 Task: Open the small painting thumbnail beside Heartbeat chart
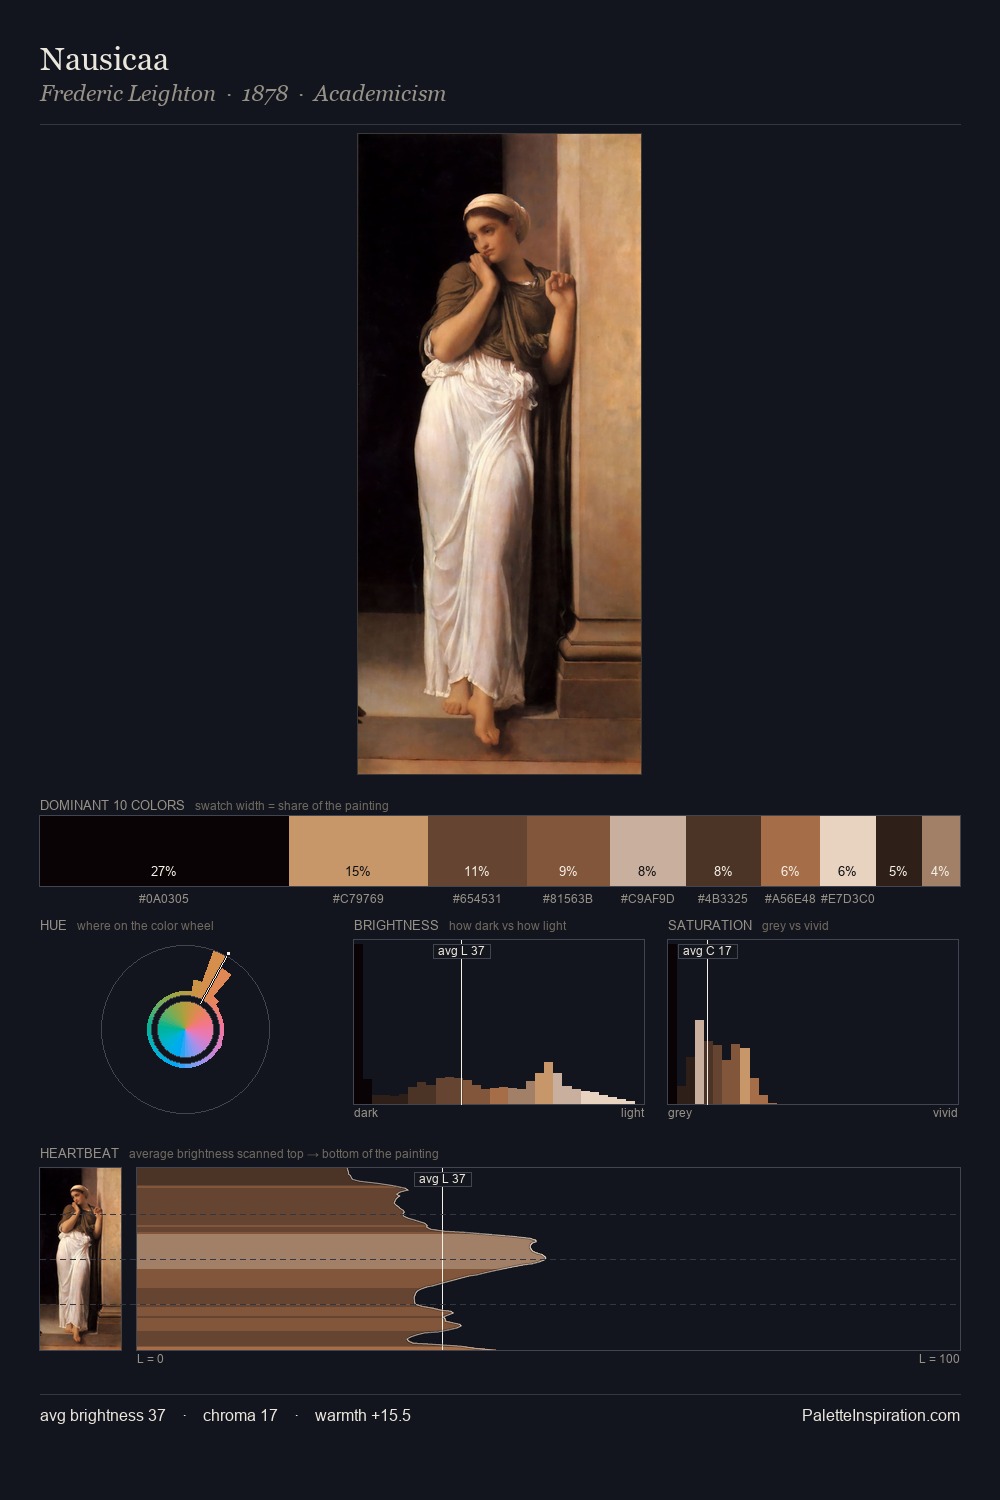coord(80,1259)
